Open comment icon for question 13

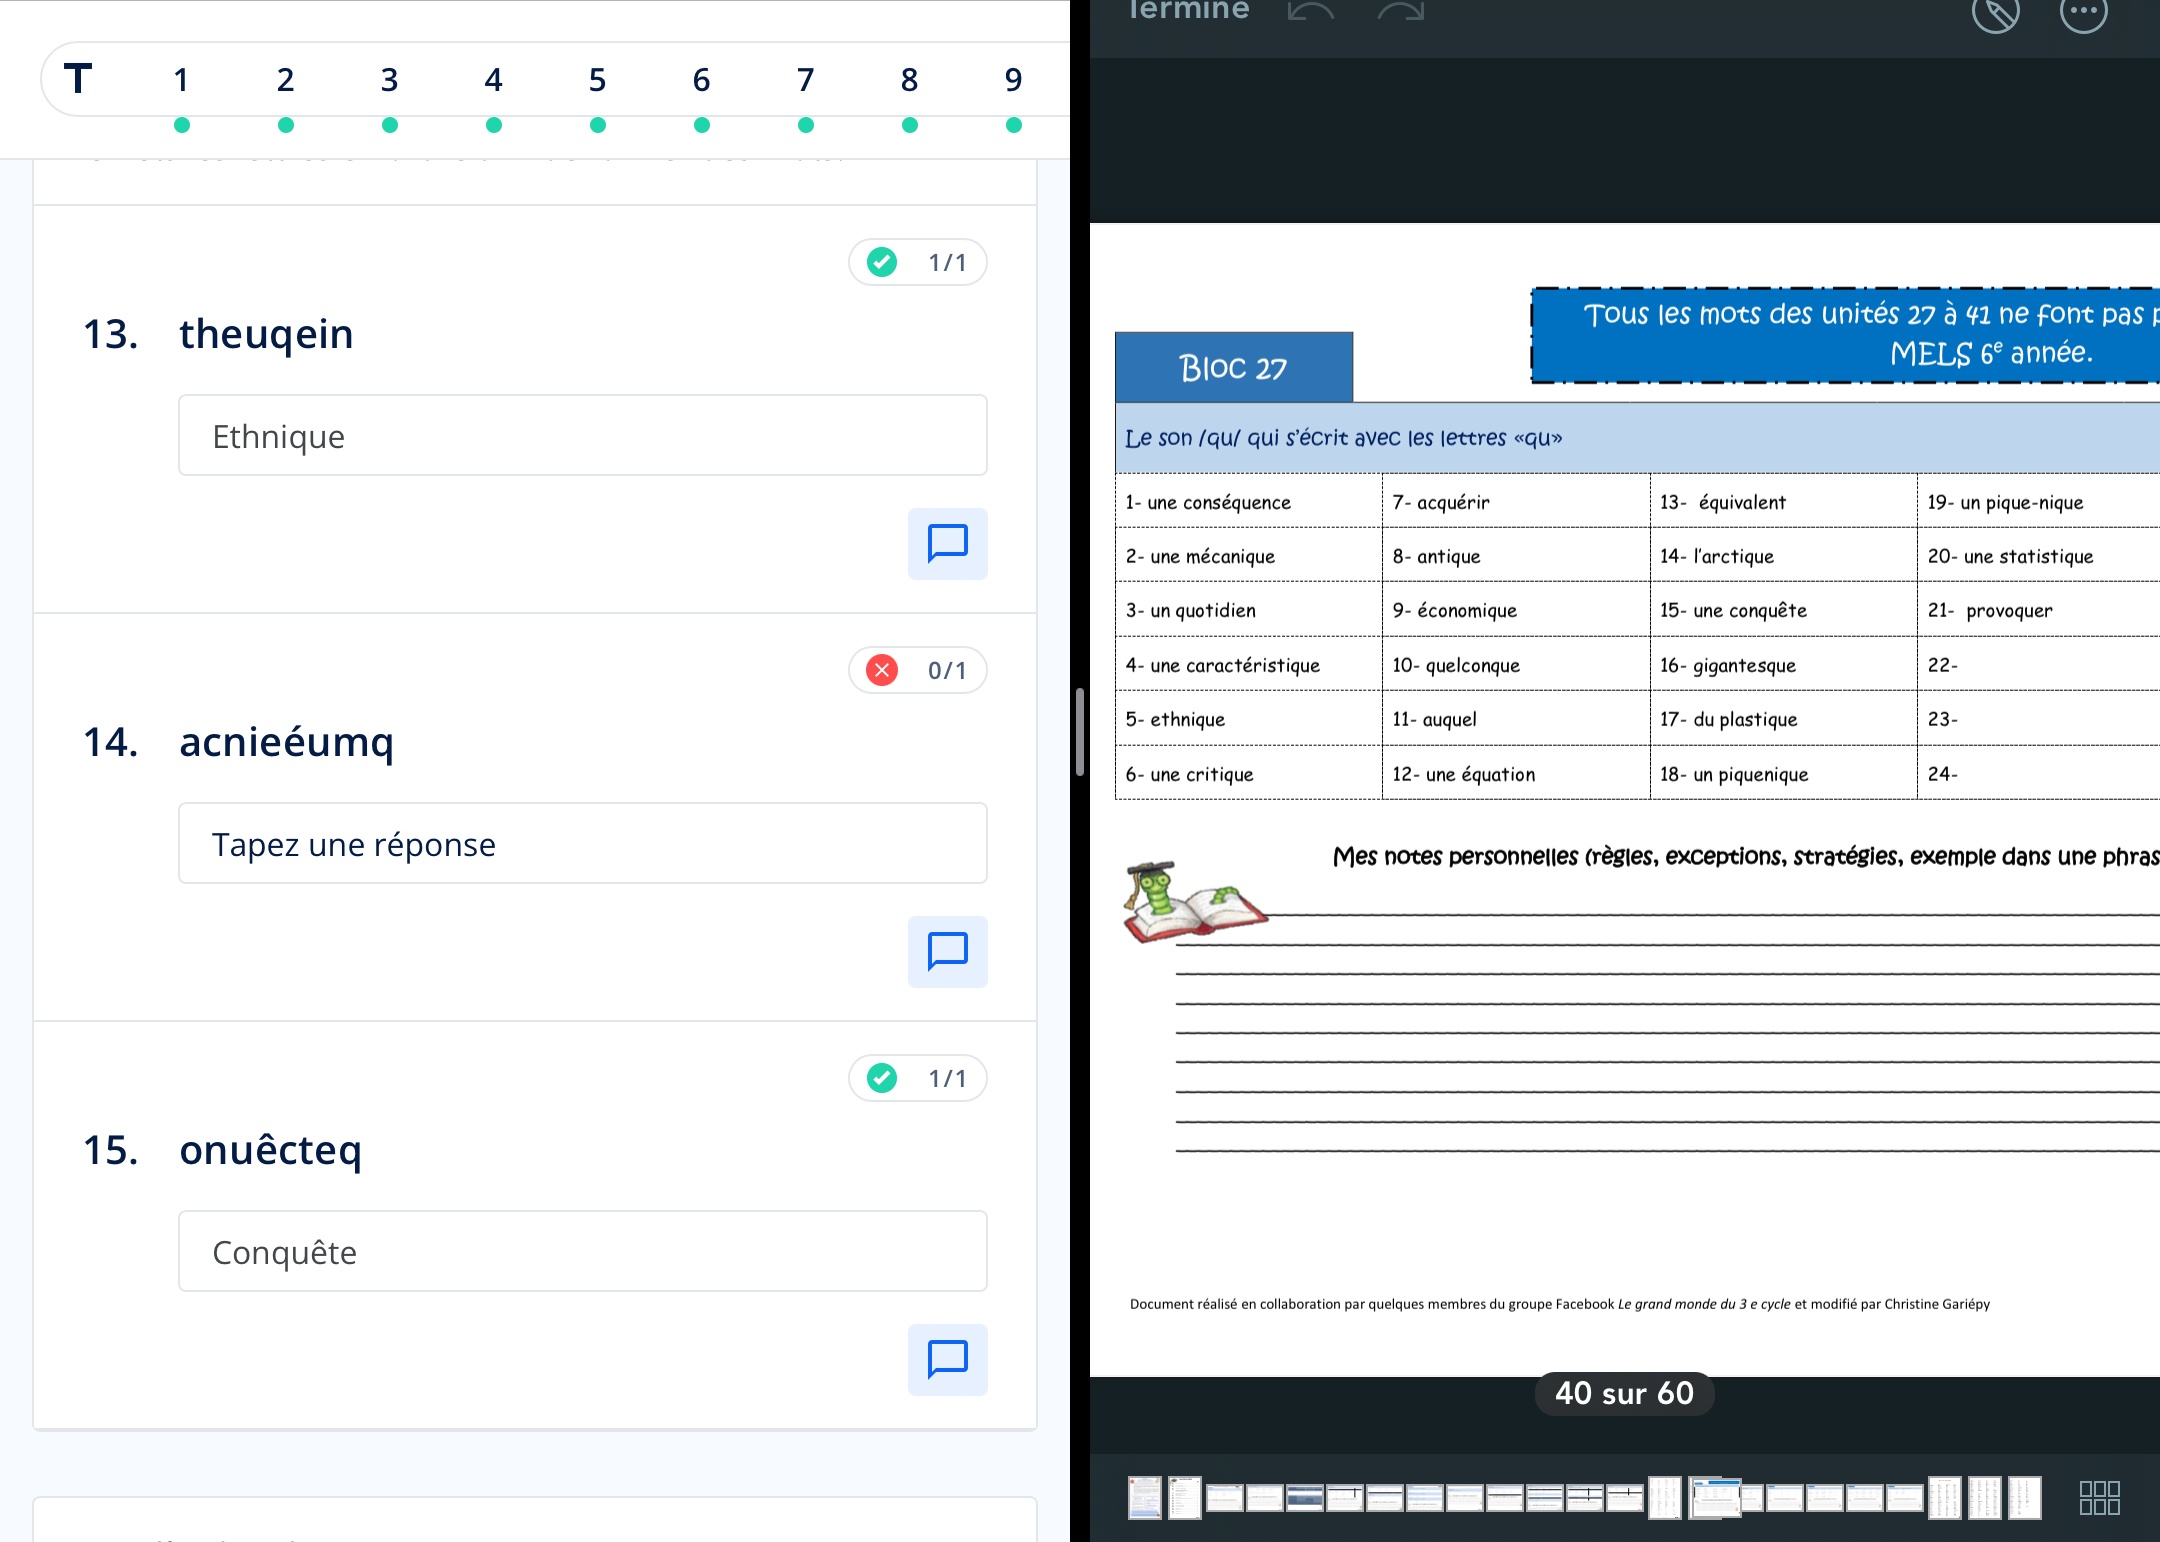point(947,544)
